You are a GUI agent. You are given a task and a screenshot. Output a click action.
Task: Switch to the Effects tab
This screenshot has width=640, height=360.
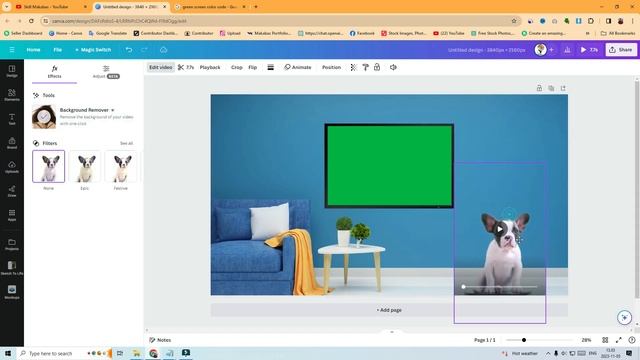click(54, 71)
